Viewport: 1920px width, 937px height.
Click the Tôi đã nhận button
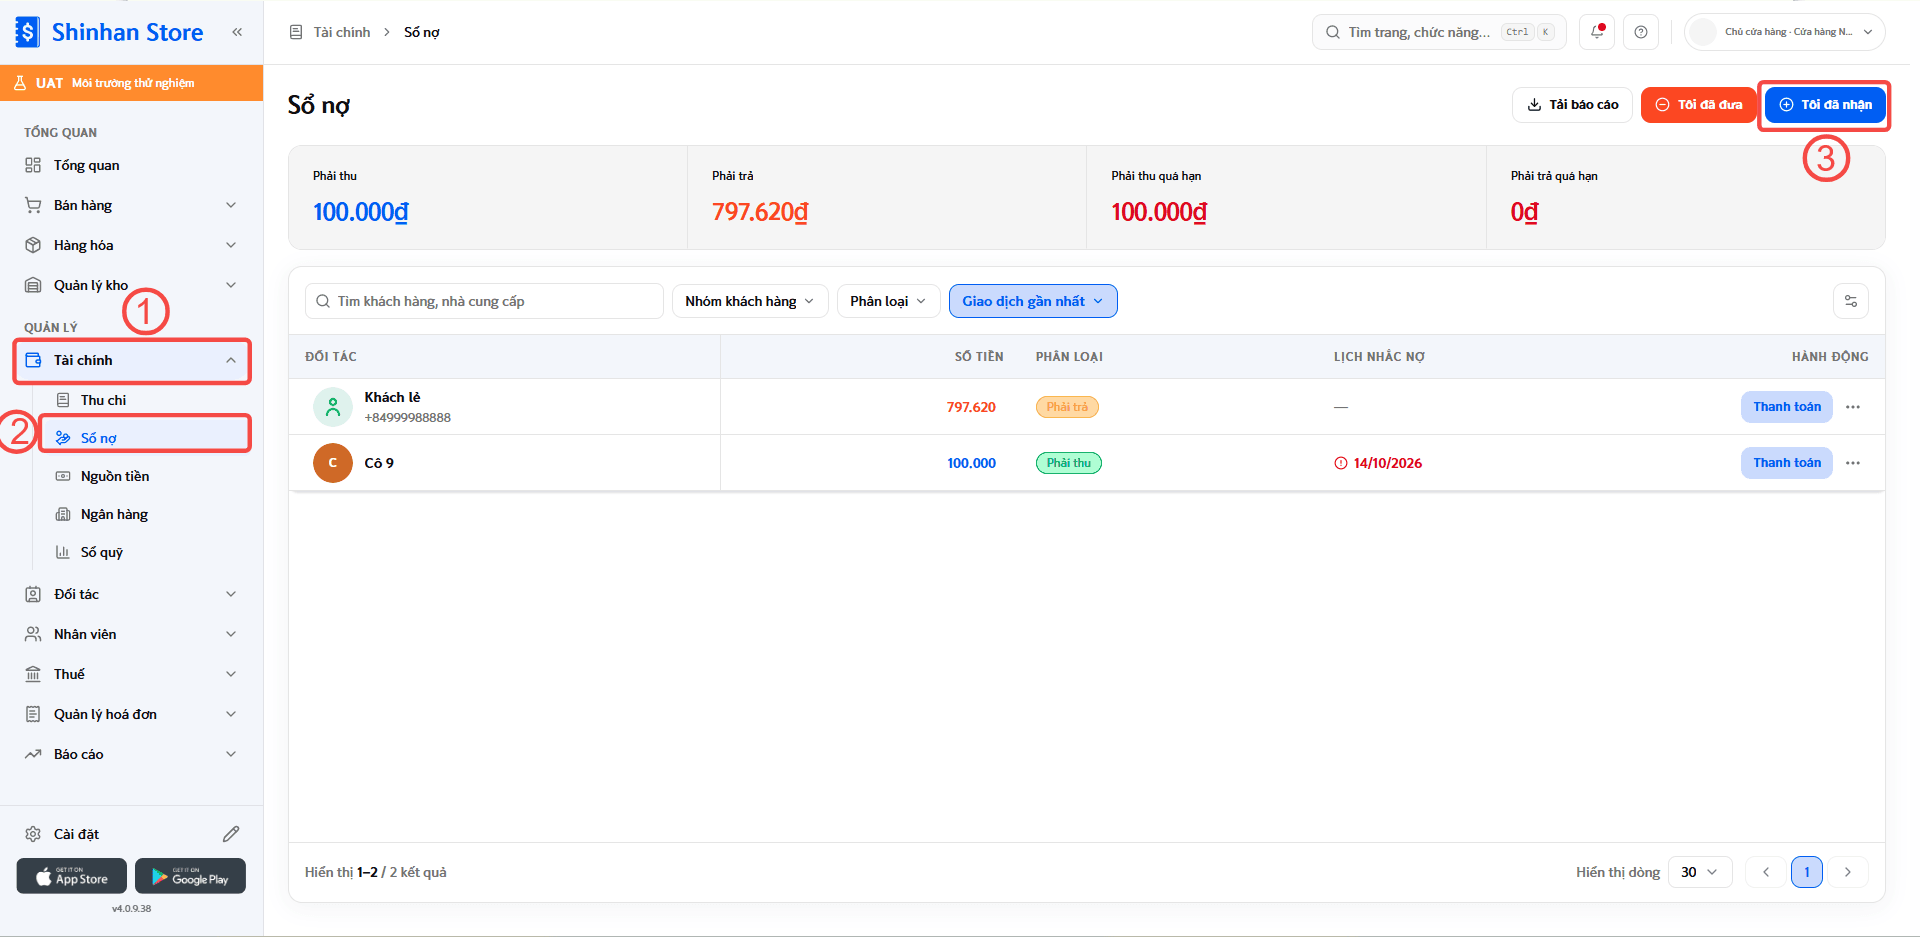coord(1825,105)
